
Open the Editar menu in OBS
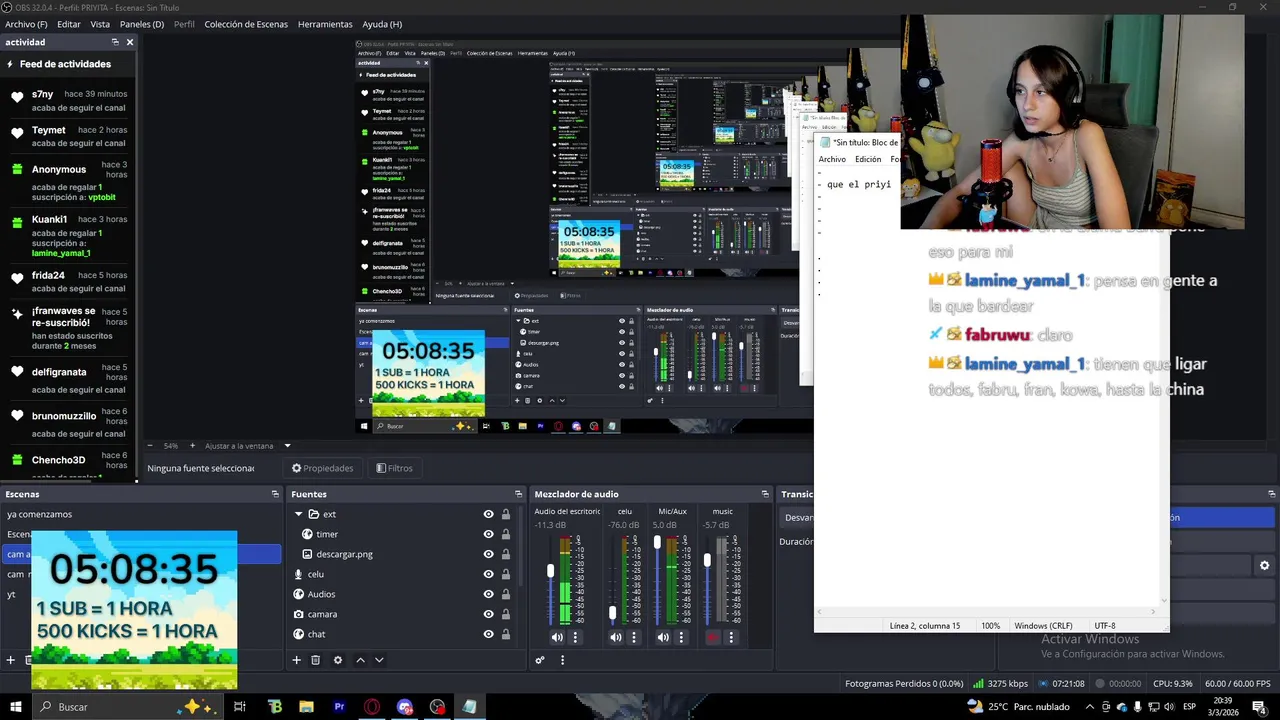[x=69, y=24]
